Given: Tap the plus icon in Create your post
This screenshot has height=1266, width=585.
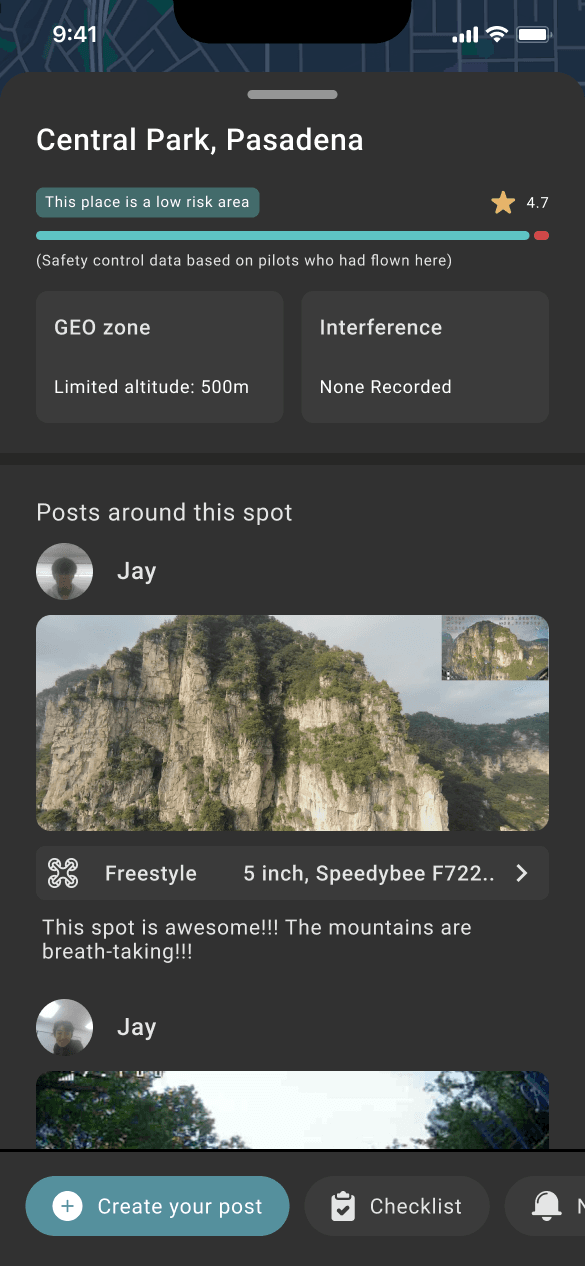Looking at the screenshot, I should [67, 1206].
